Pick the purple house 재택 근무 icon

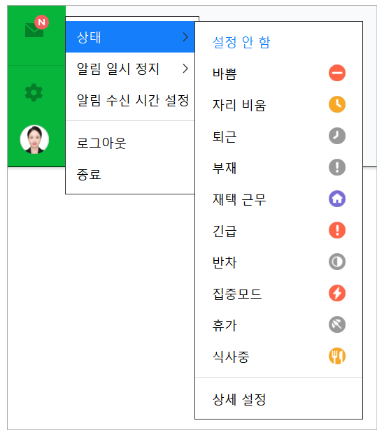[x=337, y=199]
